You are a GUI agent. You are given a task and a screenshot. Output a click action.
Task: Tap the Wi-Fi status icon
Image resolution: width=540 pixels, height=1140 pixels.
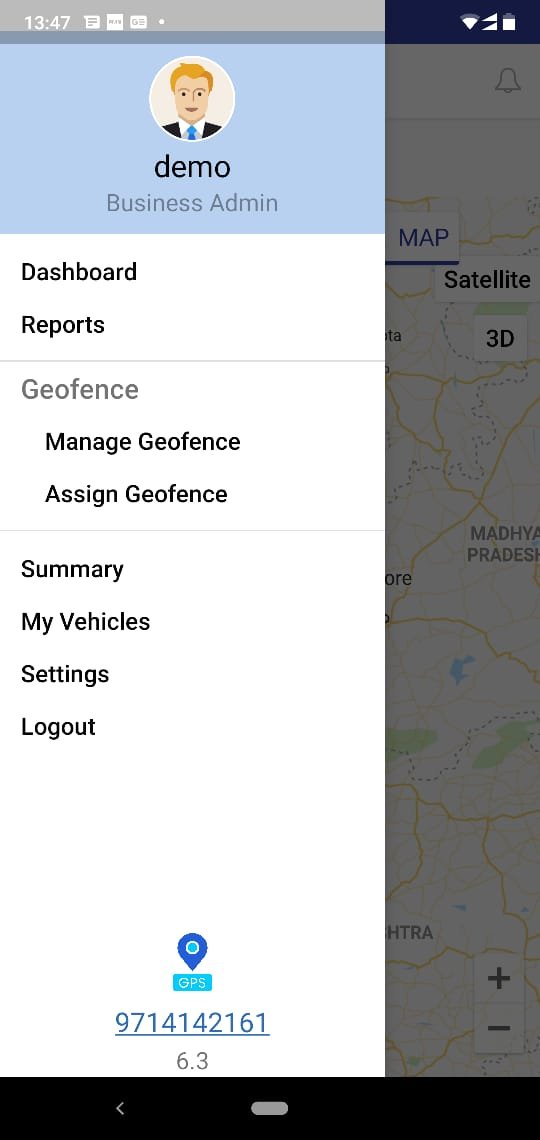click(x=470, y=23)
